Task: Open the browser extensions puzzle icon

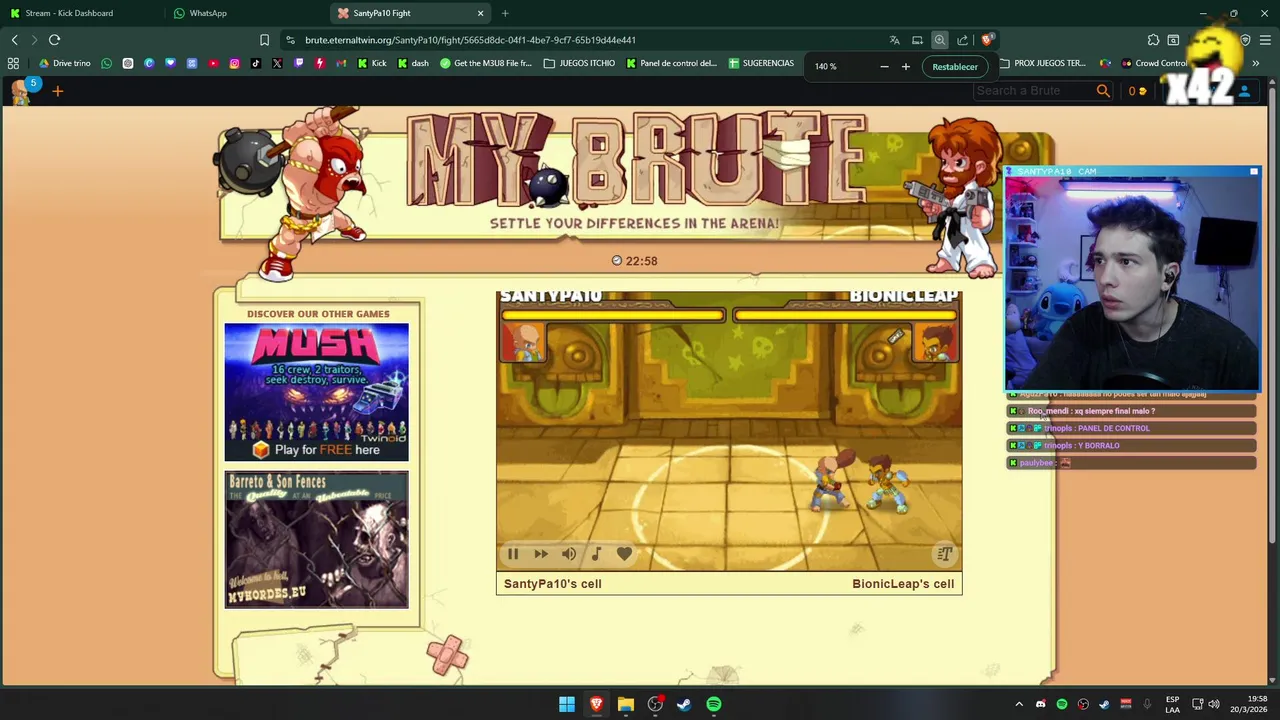Action: (x=1153, y=40)
